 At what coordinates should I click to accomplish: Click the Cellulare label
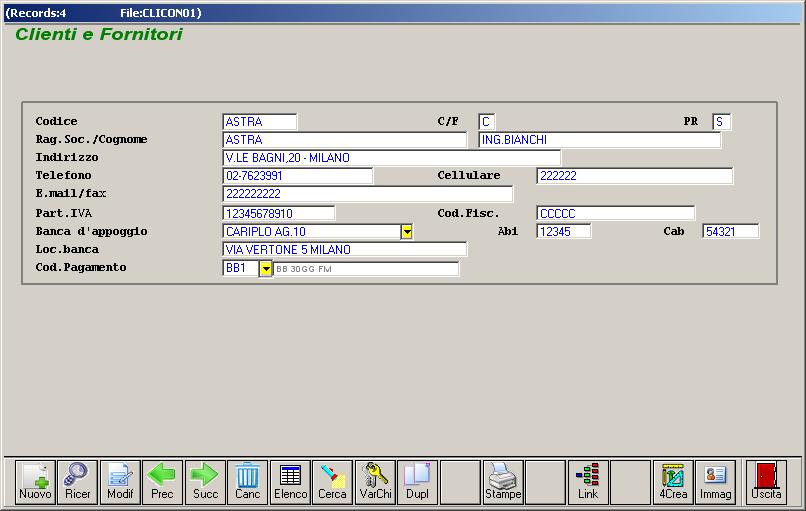click(x=469, y=175)
